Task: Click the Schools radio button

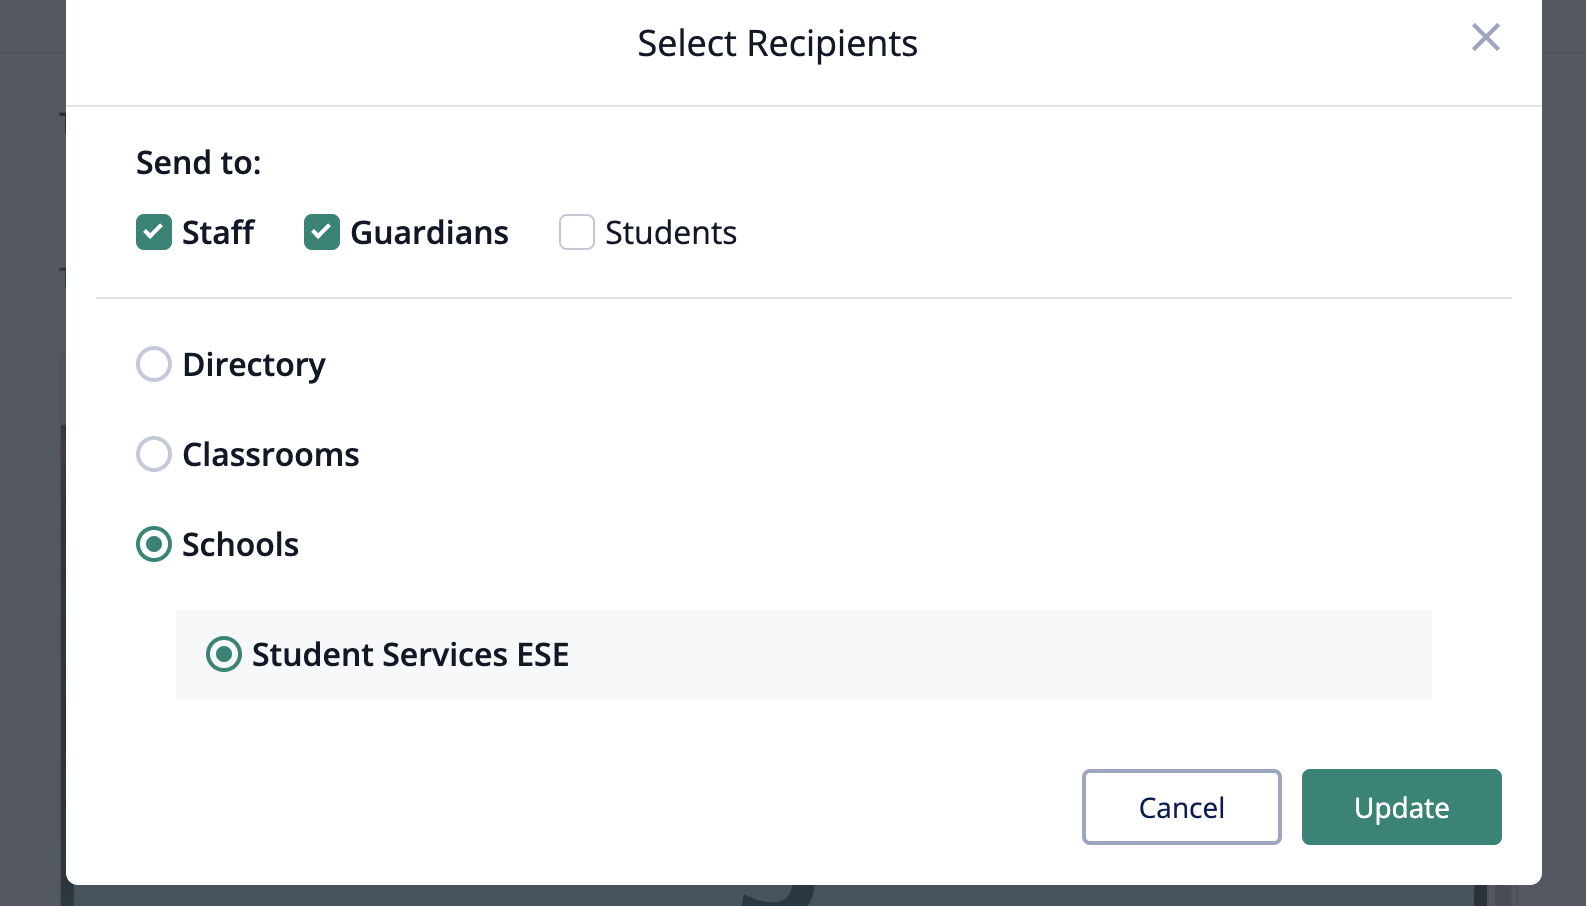Action: pyautogui.click(x=154, y=544)
